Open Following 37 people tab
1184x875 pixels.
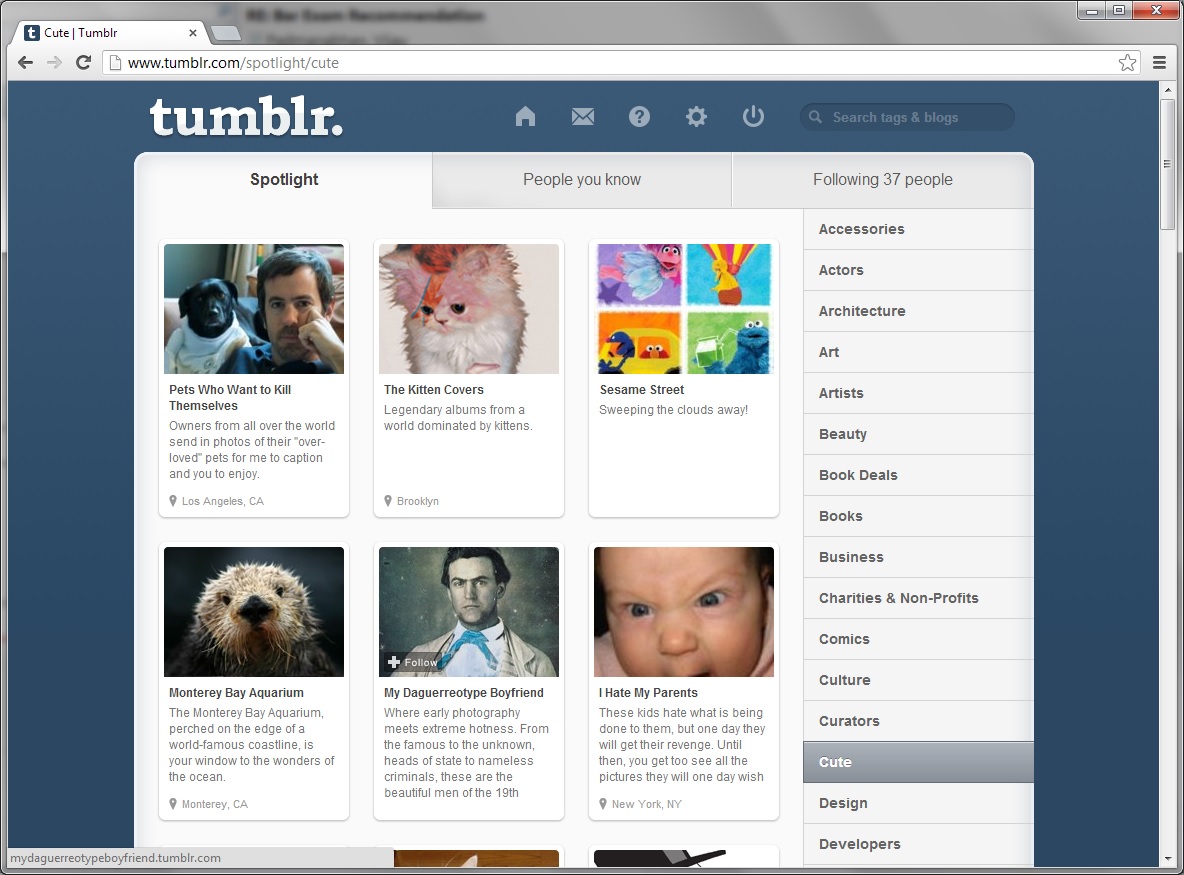click(883, 180)
